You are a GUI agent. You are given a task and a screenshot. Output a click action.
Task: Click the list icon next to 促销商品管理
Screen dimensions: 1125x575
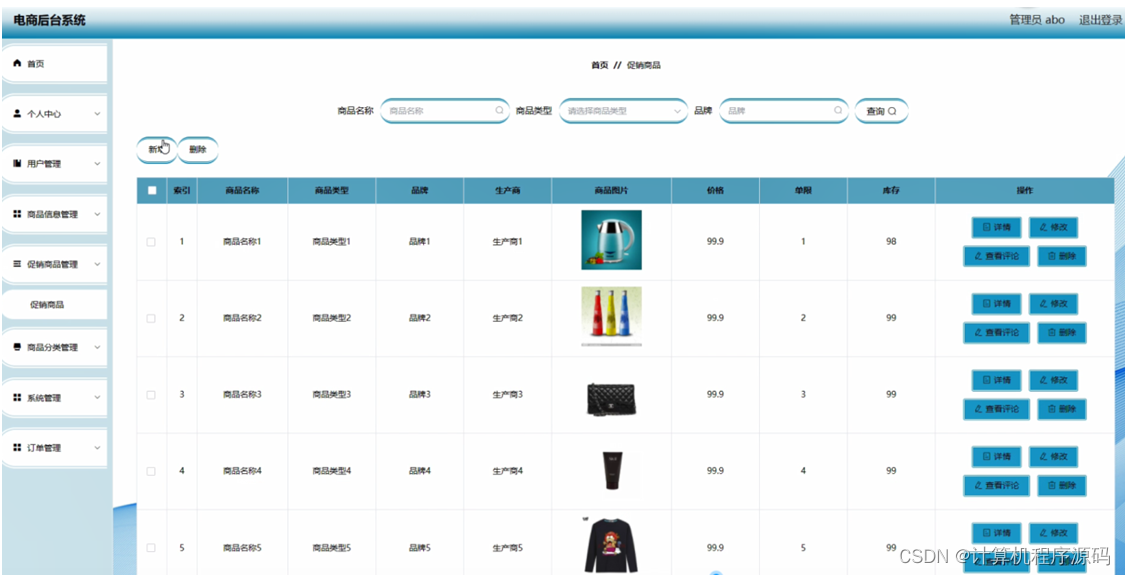18,264
